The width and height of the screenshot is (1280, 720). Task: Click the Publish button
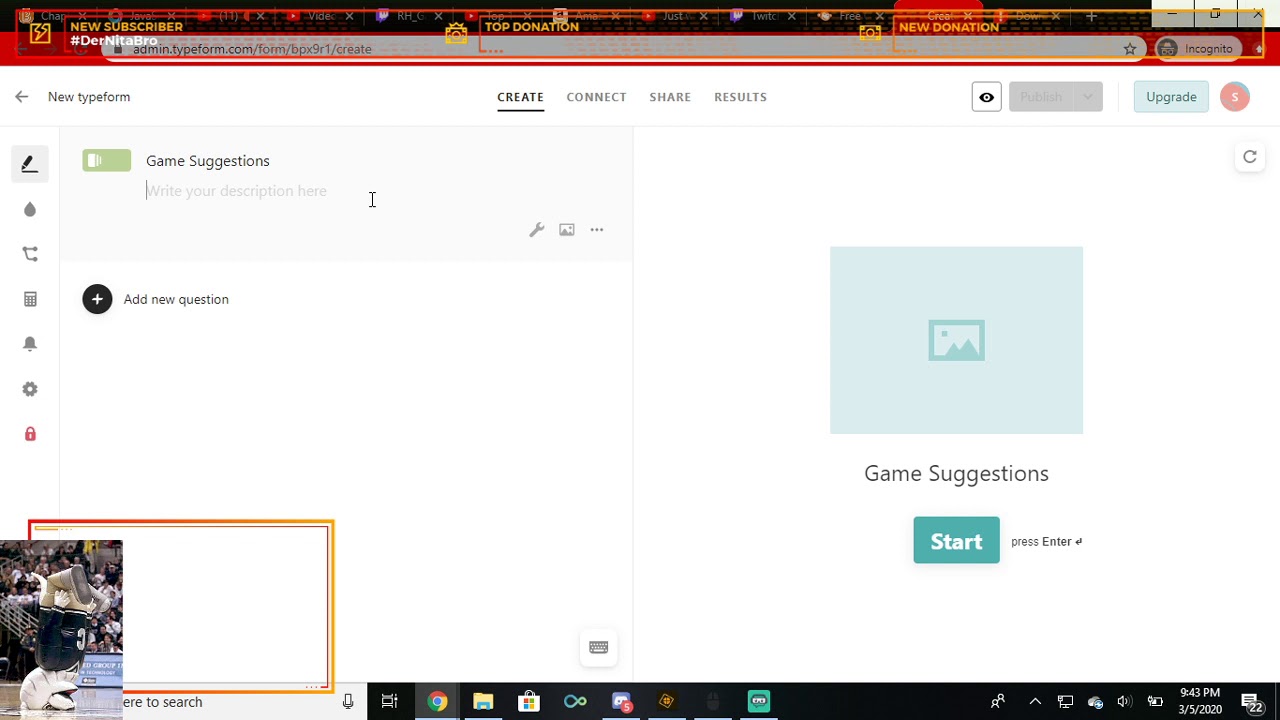[1041, 97]
